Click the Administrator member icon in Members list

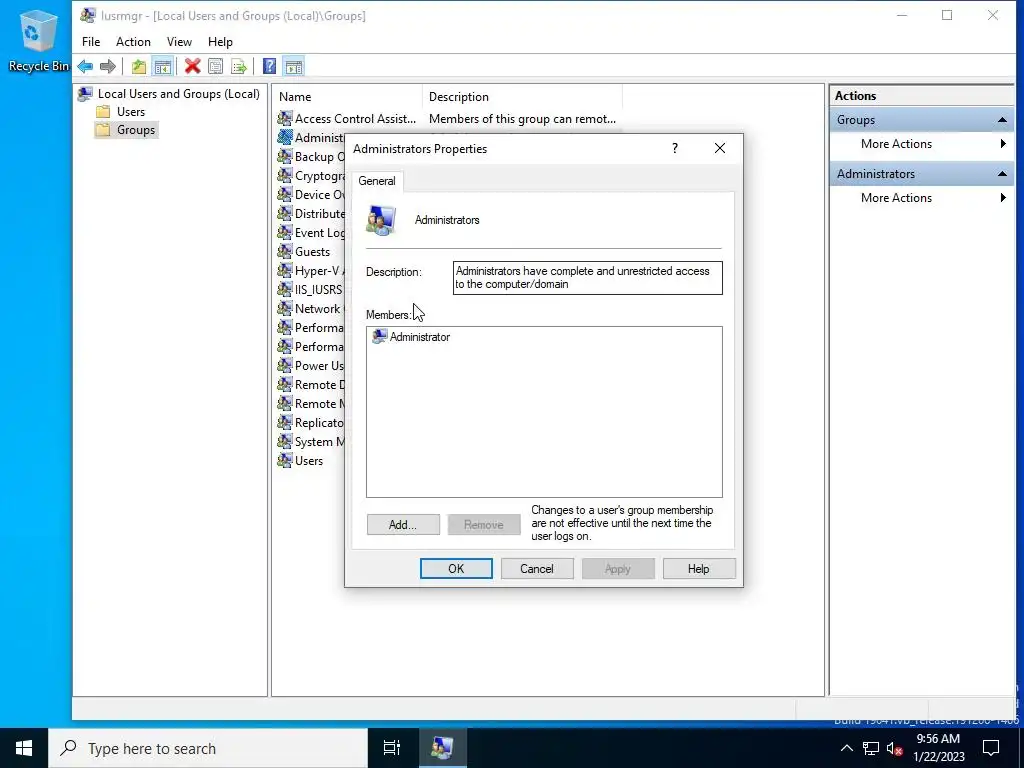pyautogui.click(x=379, y=336)
